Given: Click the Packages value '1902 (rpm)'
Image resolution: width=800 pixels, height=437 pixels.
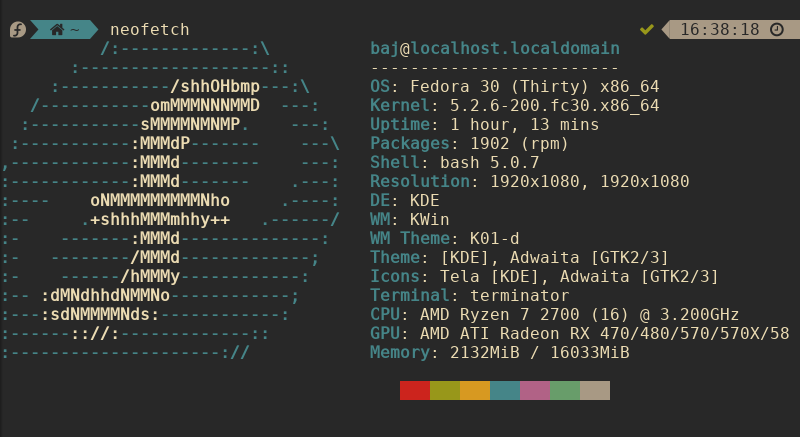Looking at the screenshot, I should click(x=519, y=144).
